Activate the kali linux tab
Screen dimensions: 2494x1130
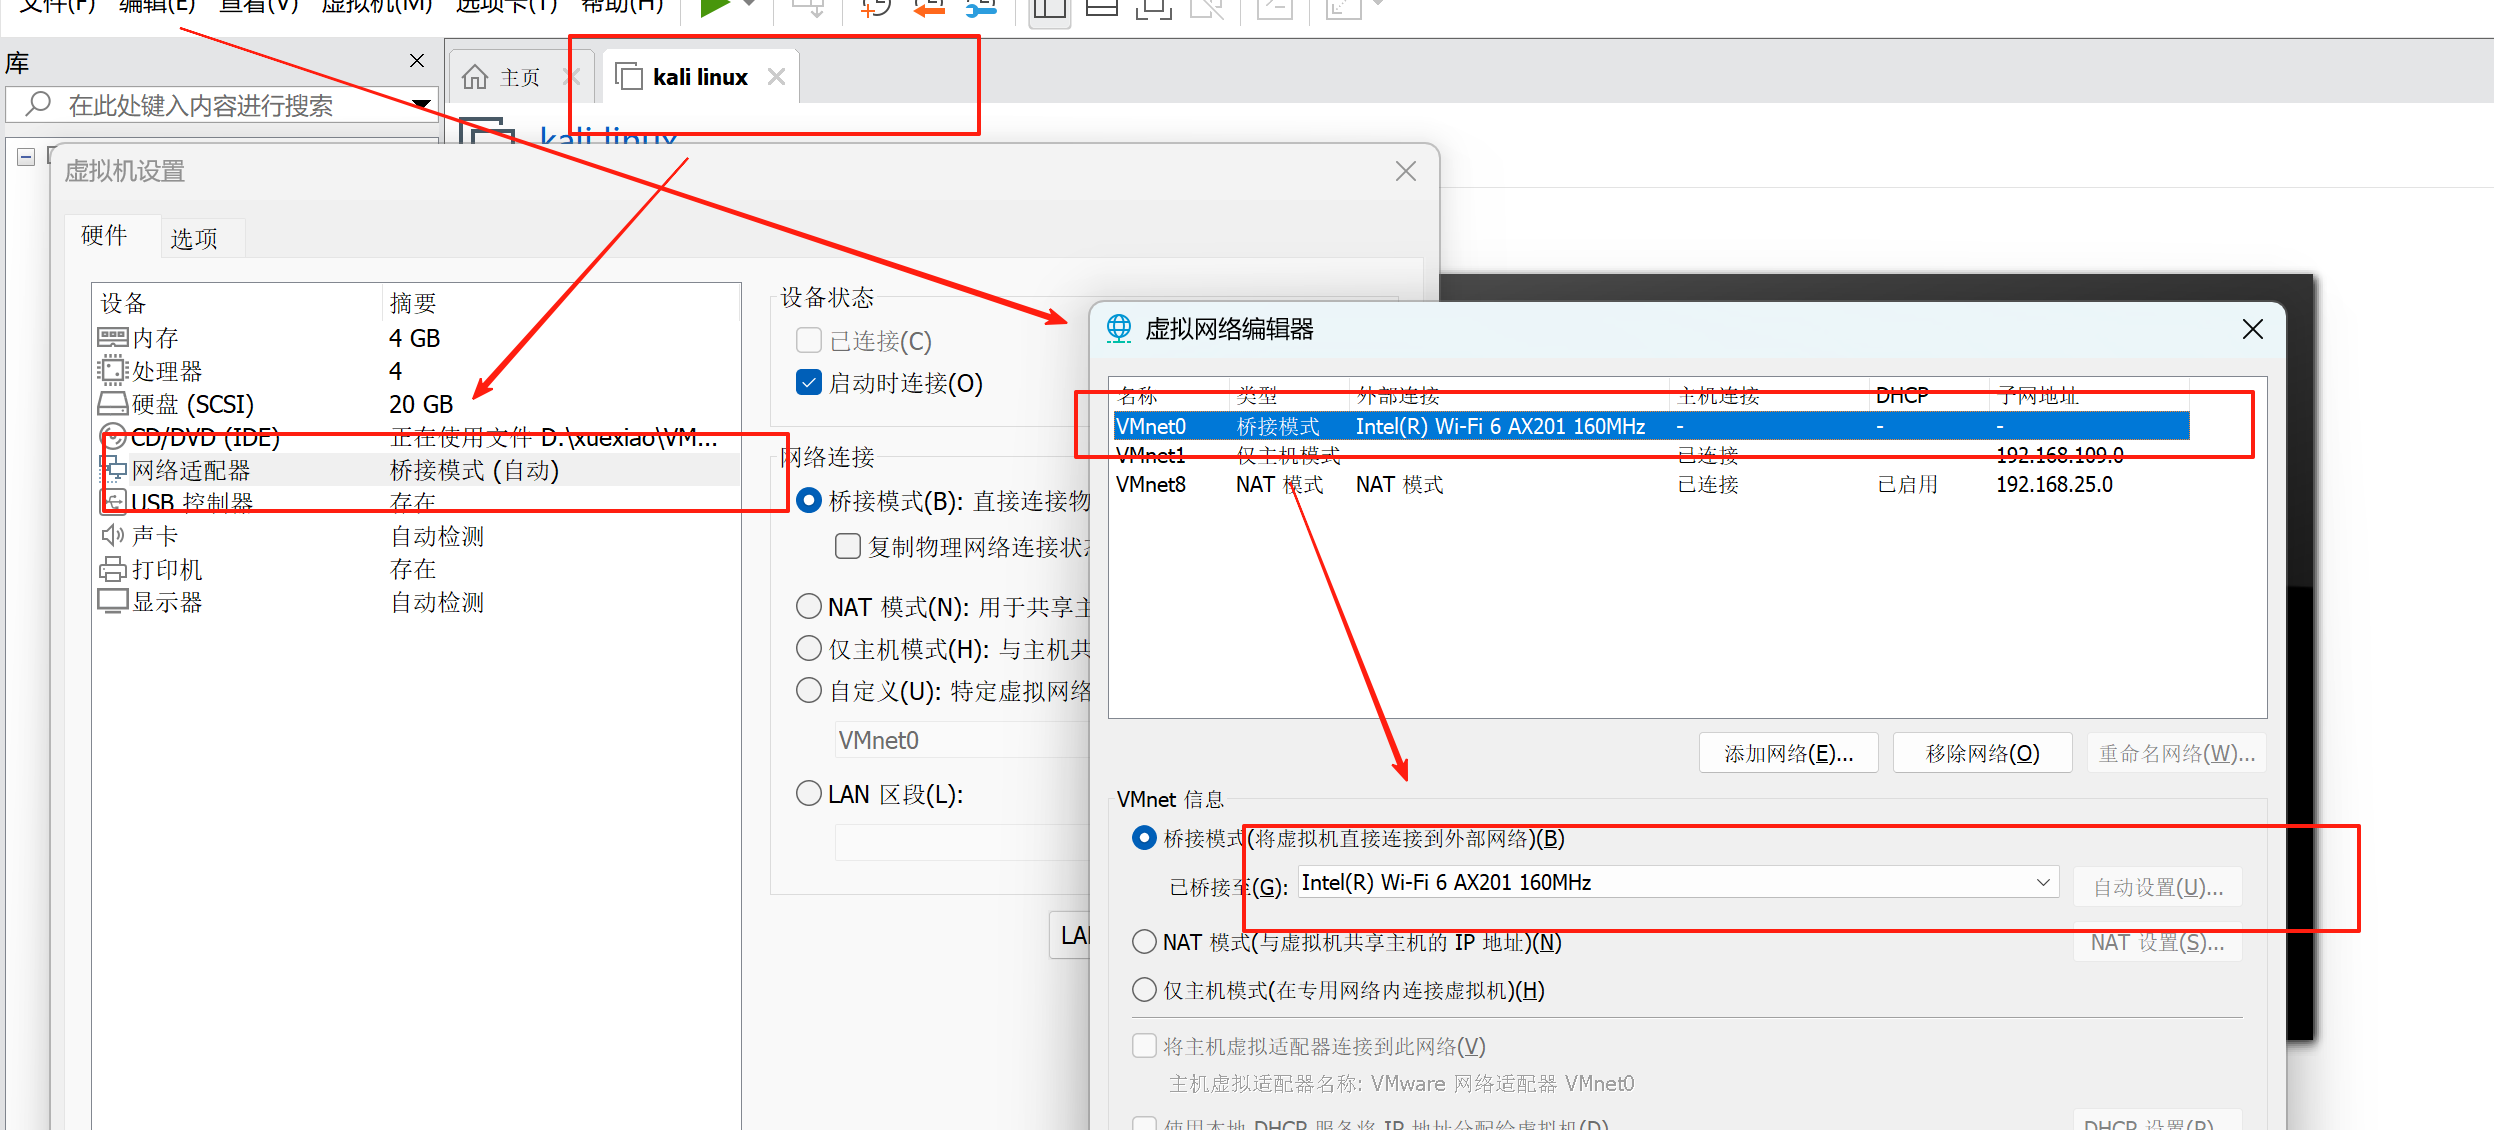click(x=700, y=77)
